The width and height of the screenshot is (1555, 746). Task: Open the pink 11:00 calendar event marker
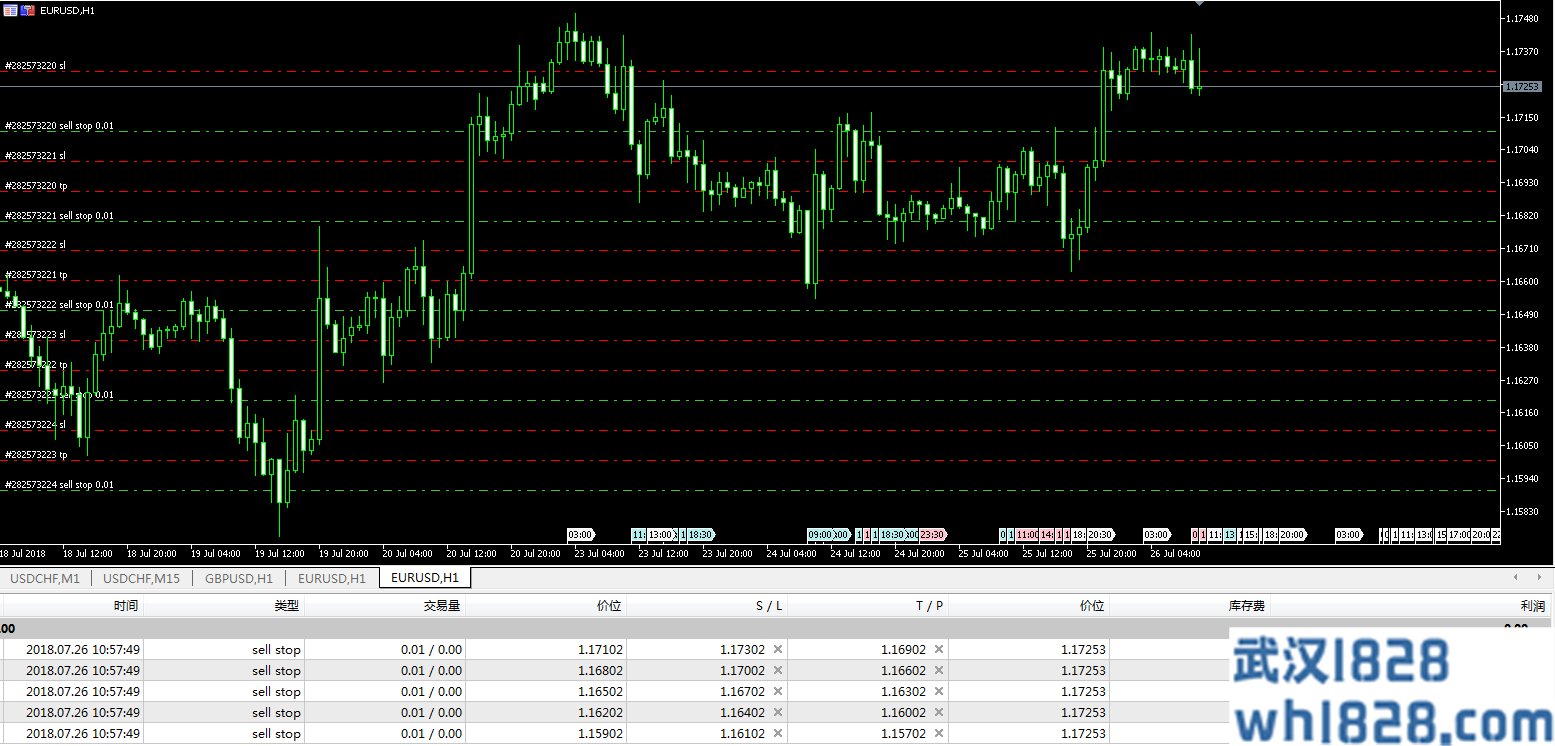coord(1027,535)
